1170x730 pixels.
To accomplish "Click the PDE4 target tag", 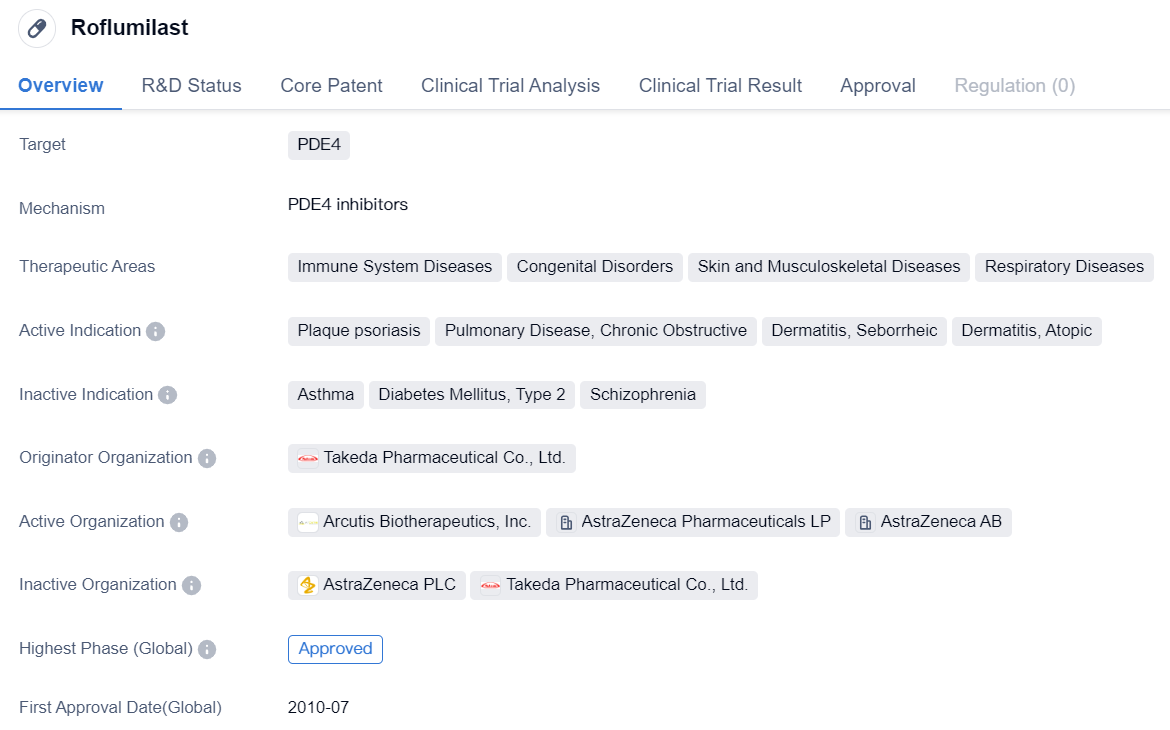I will [x=319, y=145].
